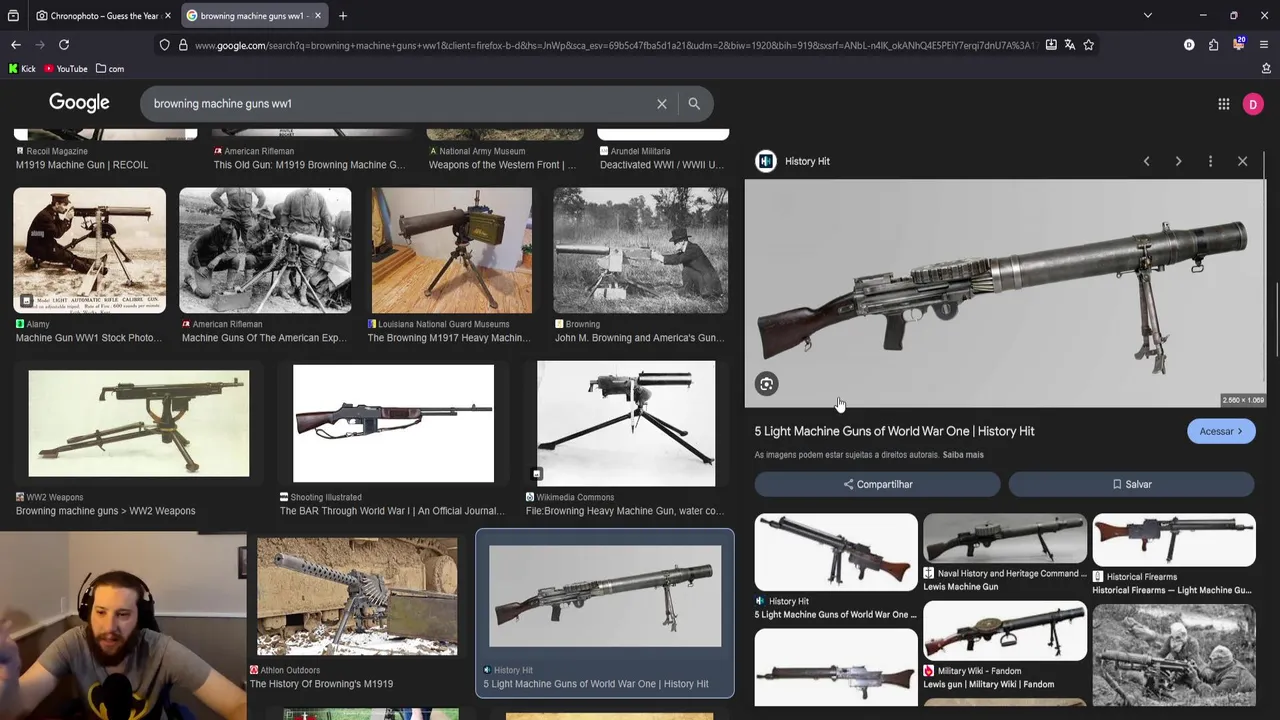Close the image preview panel

[1242, 161]
